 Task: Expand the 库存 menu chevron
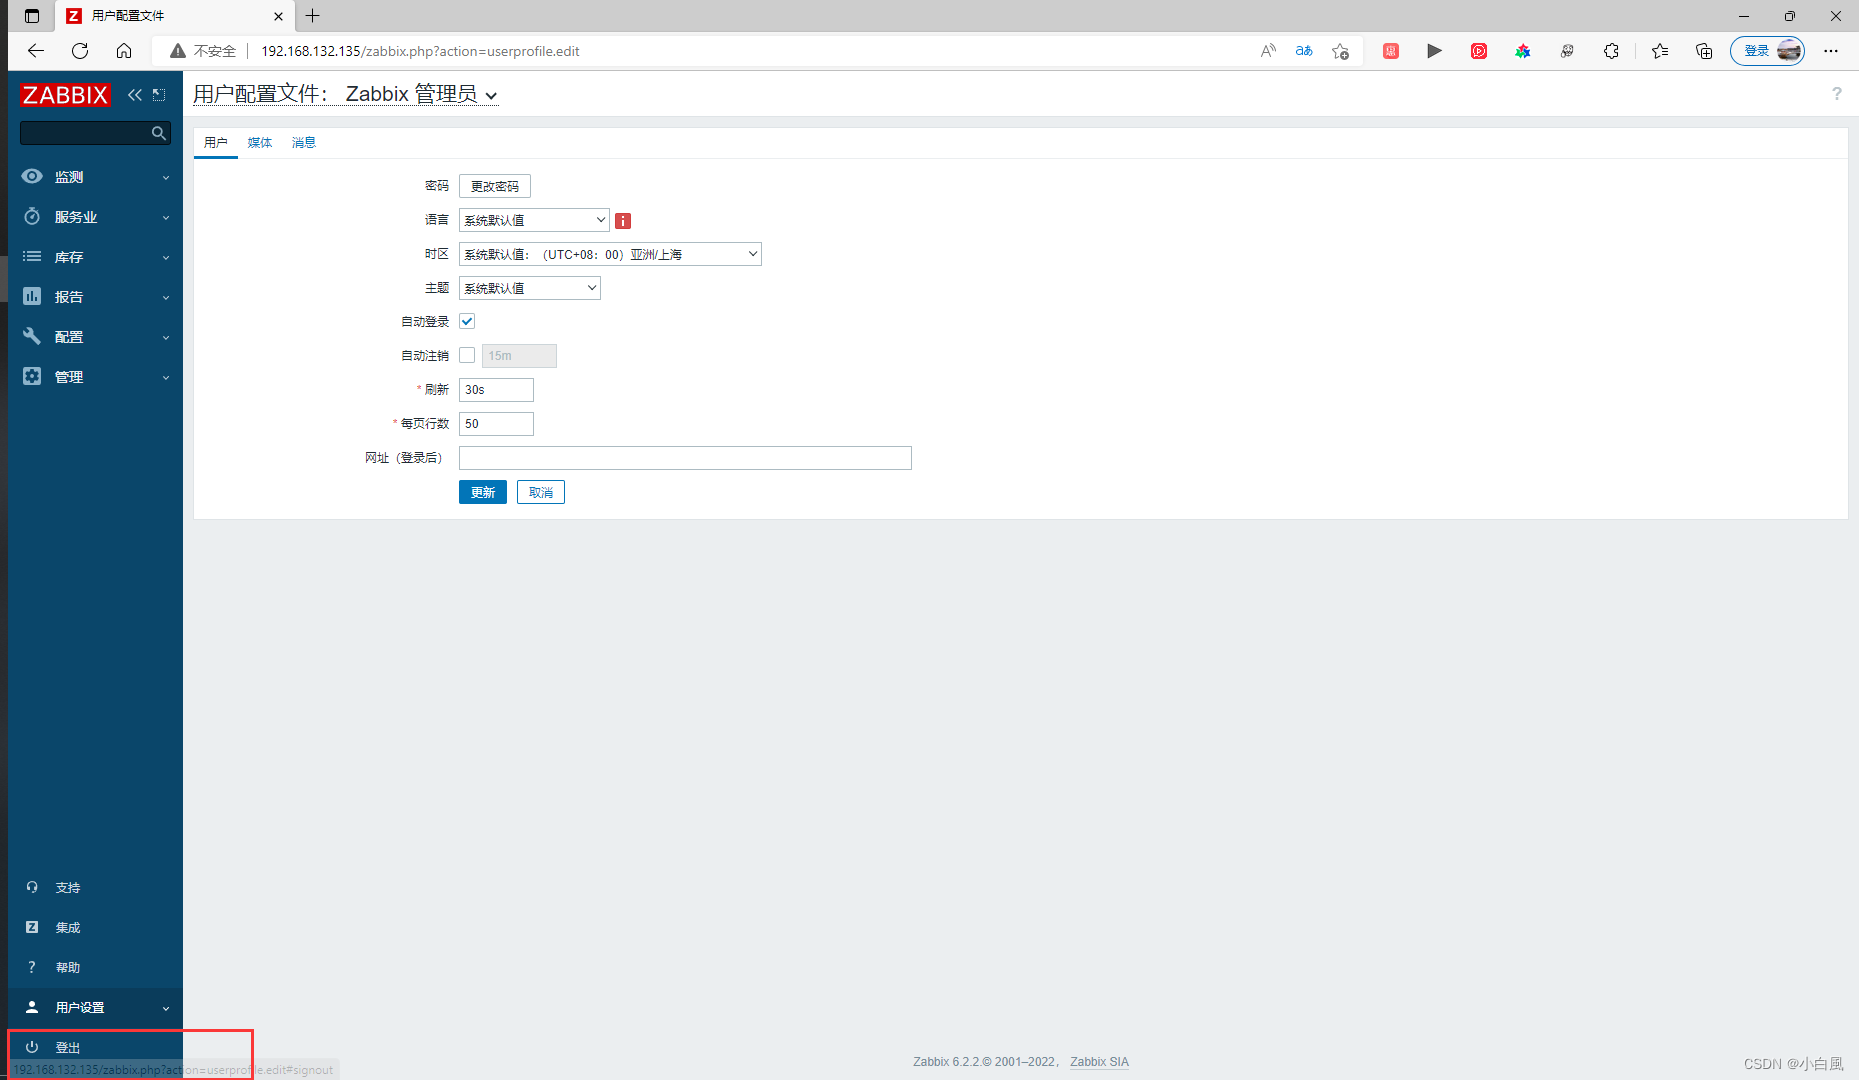pyautogui.click(x=166, y=258)
